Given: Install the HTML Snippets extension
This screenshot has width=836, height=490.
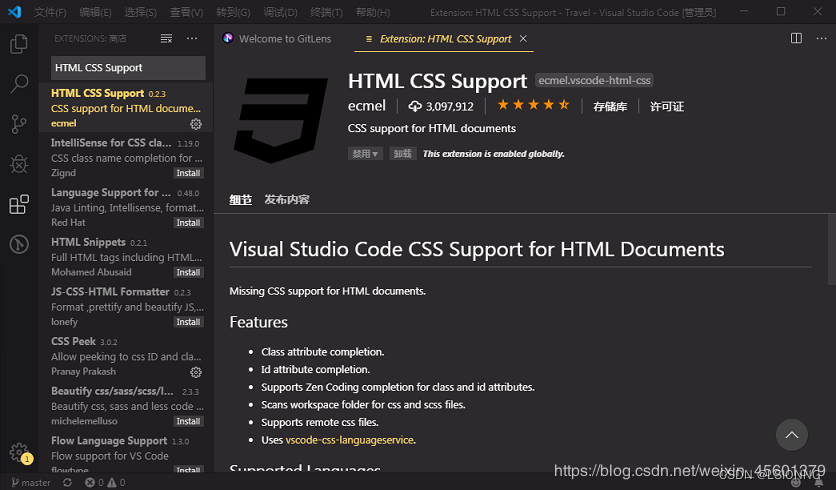Looking at the screenshot, I should [x=188, y=272].
